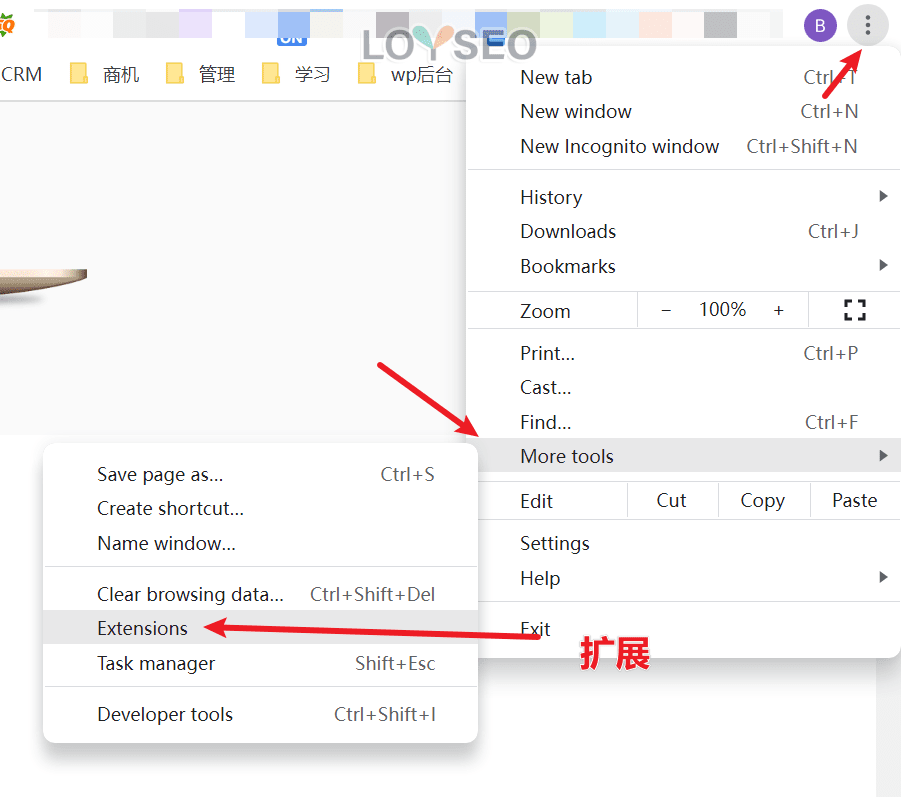Open Clear browsing data

click(x=191, y=594)
